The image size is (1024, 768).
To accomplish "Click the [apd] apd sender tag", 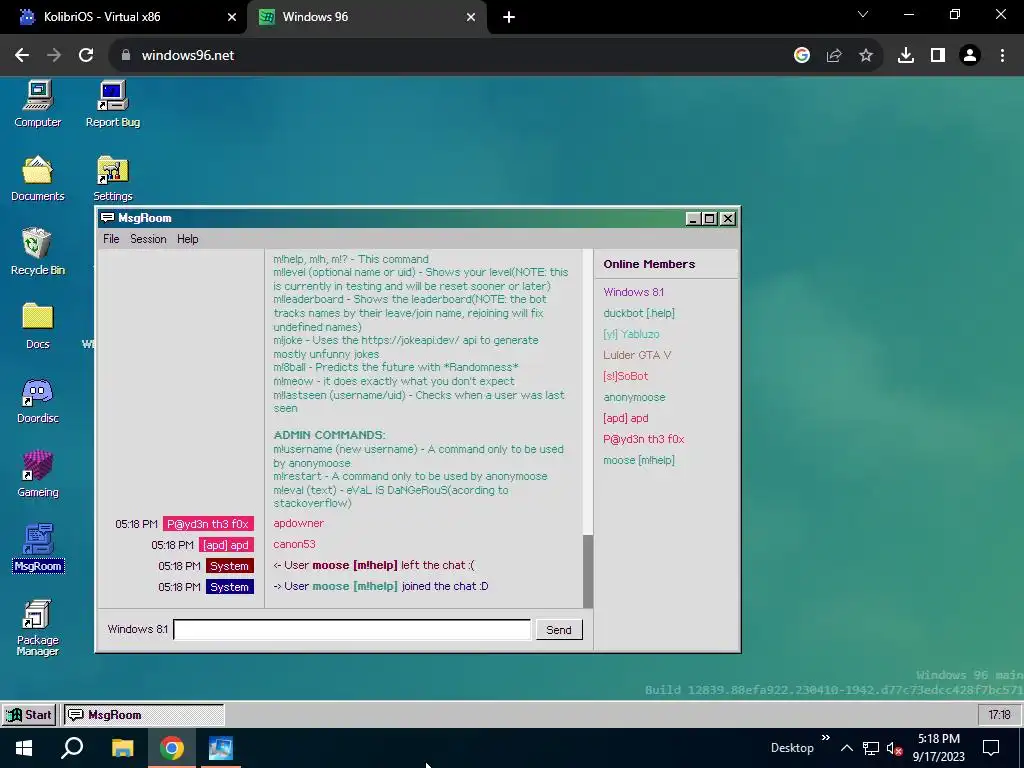I will pos(226,545).
